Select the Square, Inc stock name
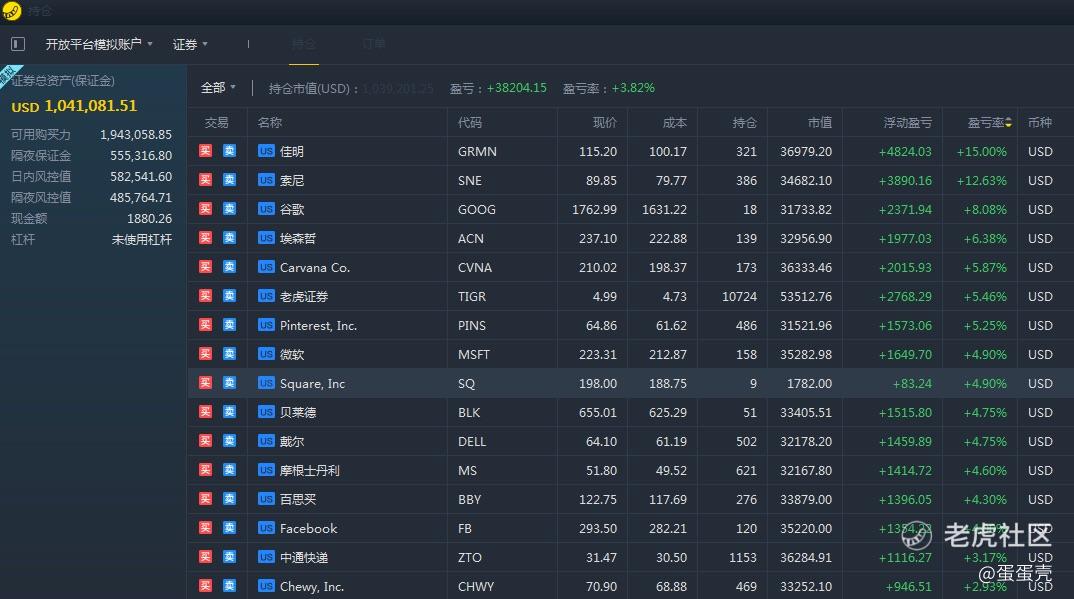The width and height of the screenshot is (1074, 599). [x=312, y=384]
